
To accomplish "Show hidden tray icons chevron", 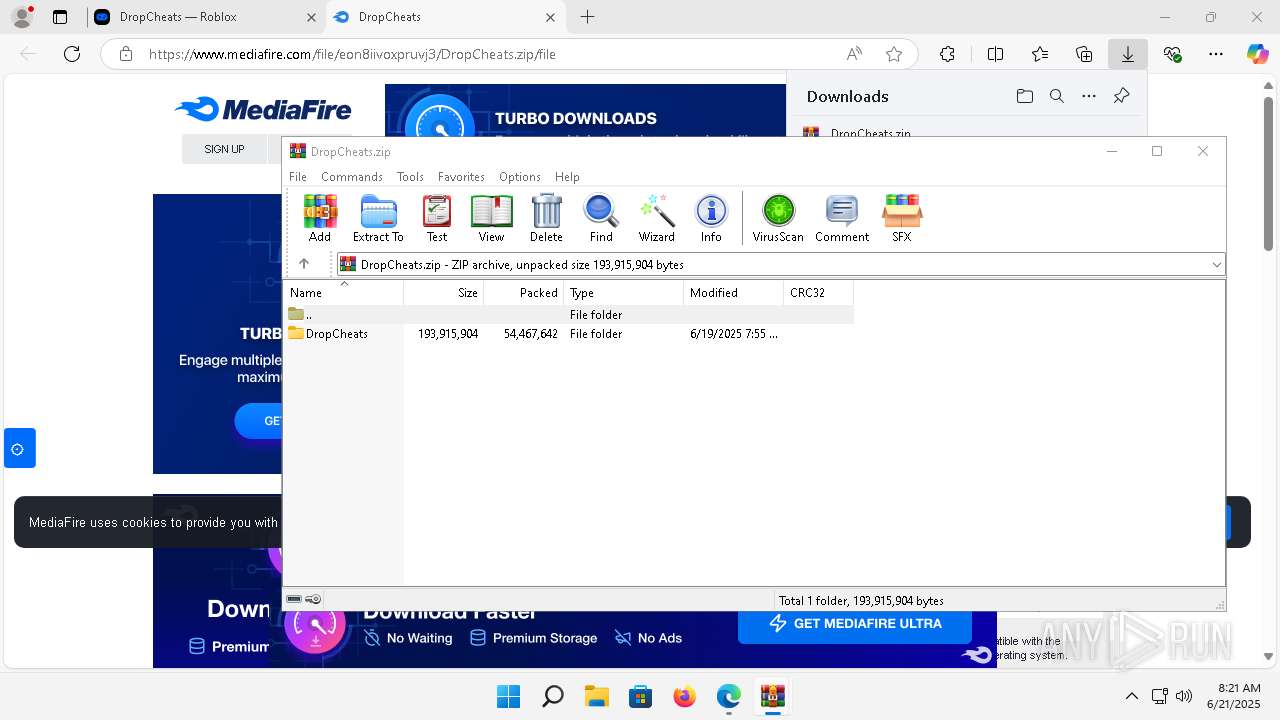I will coord(1131,696).
